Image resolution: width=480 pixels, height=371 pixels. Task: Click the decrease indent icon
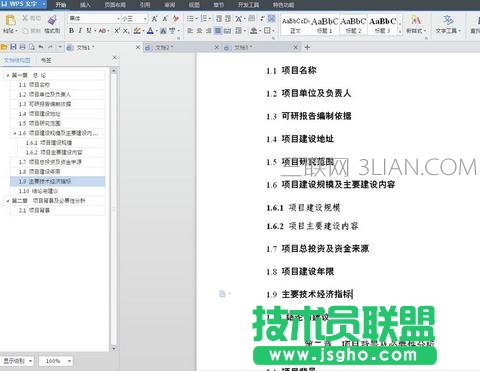[219, 18]
